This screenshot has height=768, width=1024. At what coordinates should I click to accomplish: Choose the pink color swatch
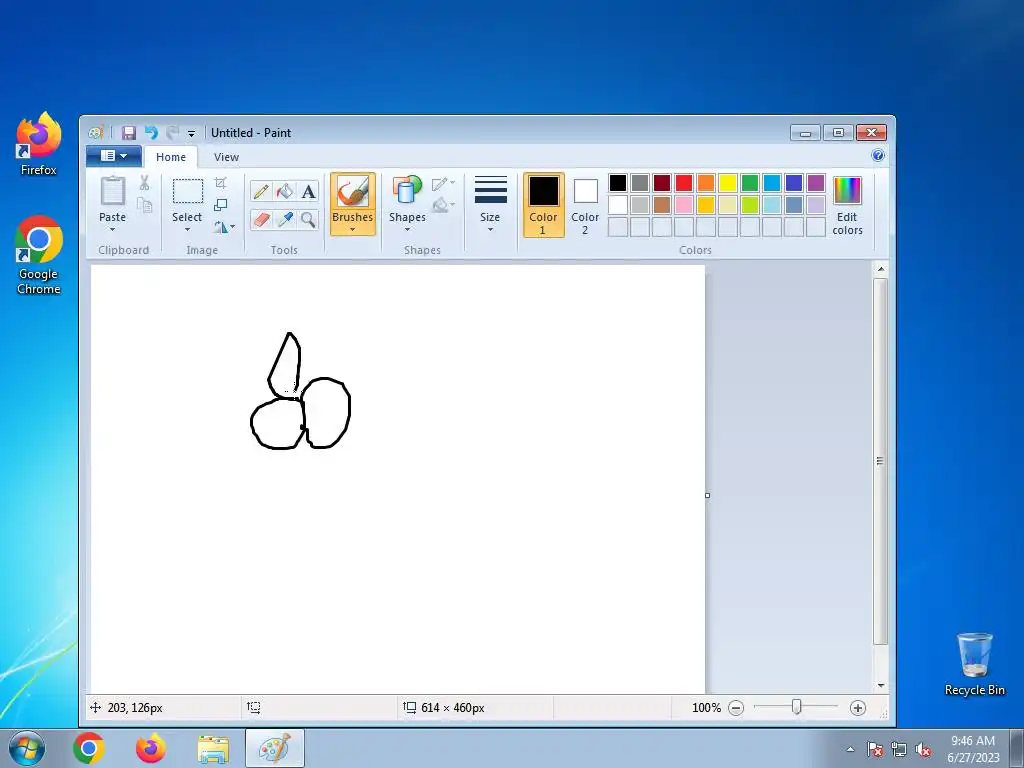point(684,205)
